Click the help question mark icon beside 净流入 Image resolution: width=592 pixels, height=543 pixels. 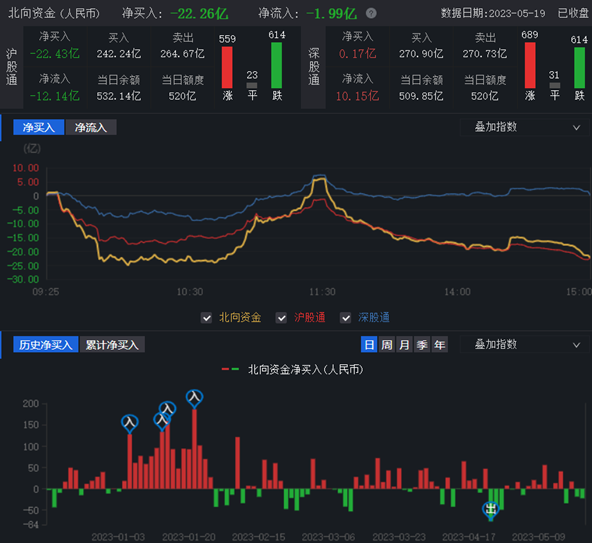point(371,14)
